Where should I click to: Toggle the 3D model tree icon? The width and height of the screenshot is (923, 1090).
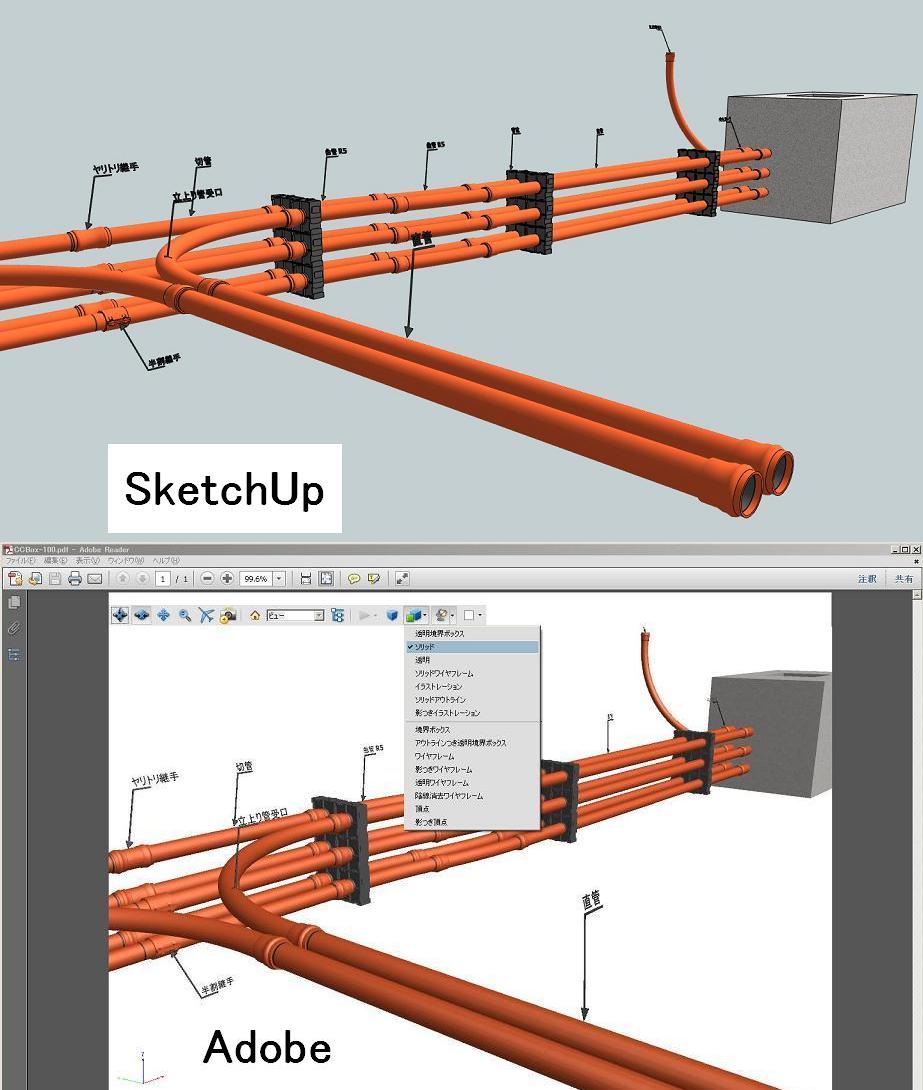pos(338,615)
